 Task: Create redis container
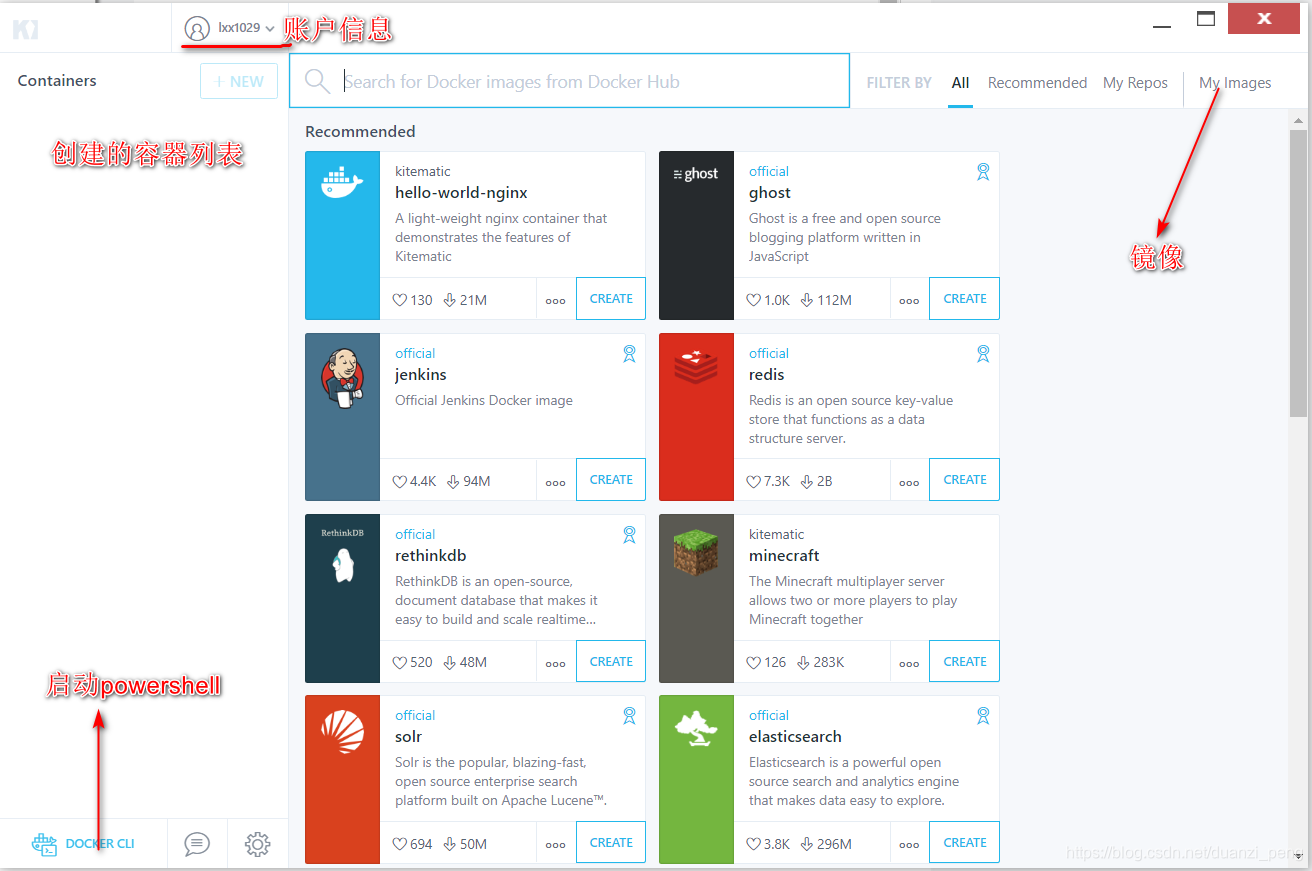(965, 479)
